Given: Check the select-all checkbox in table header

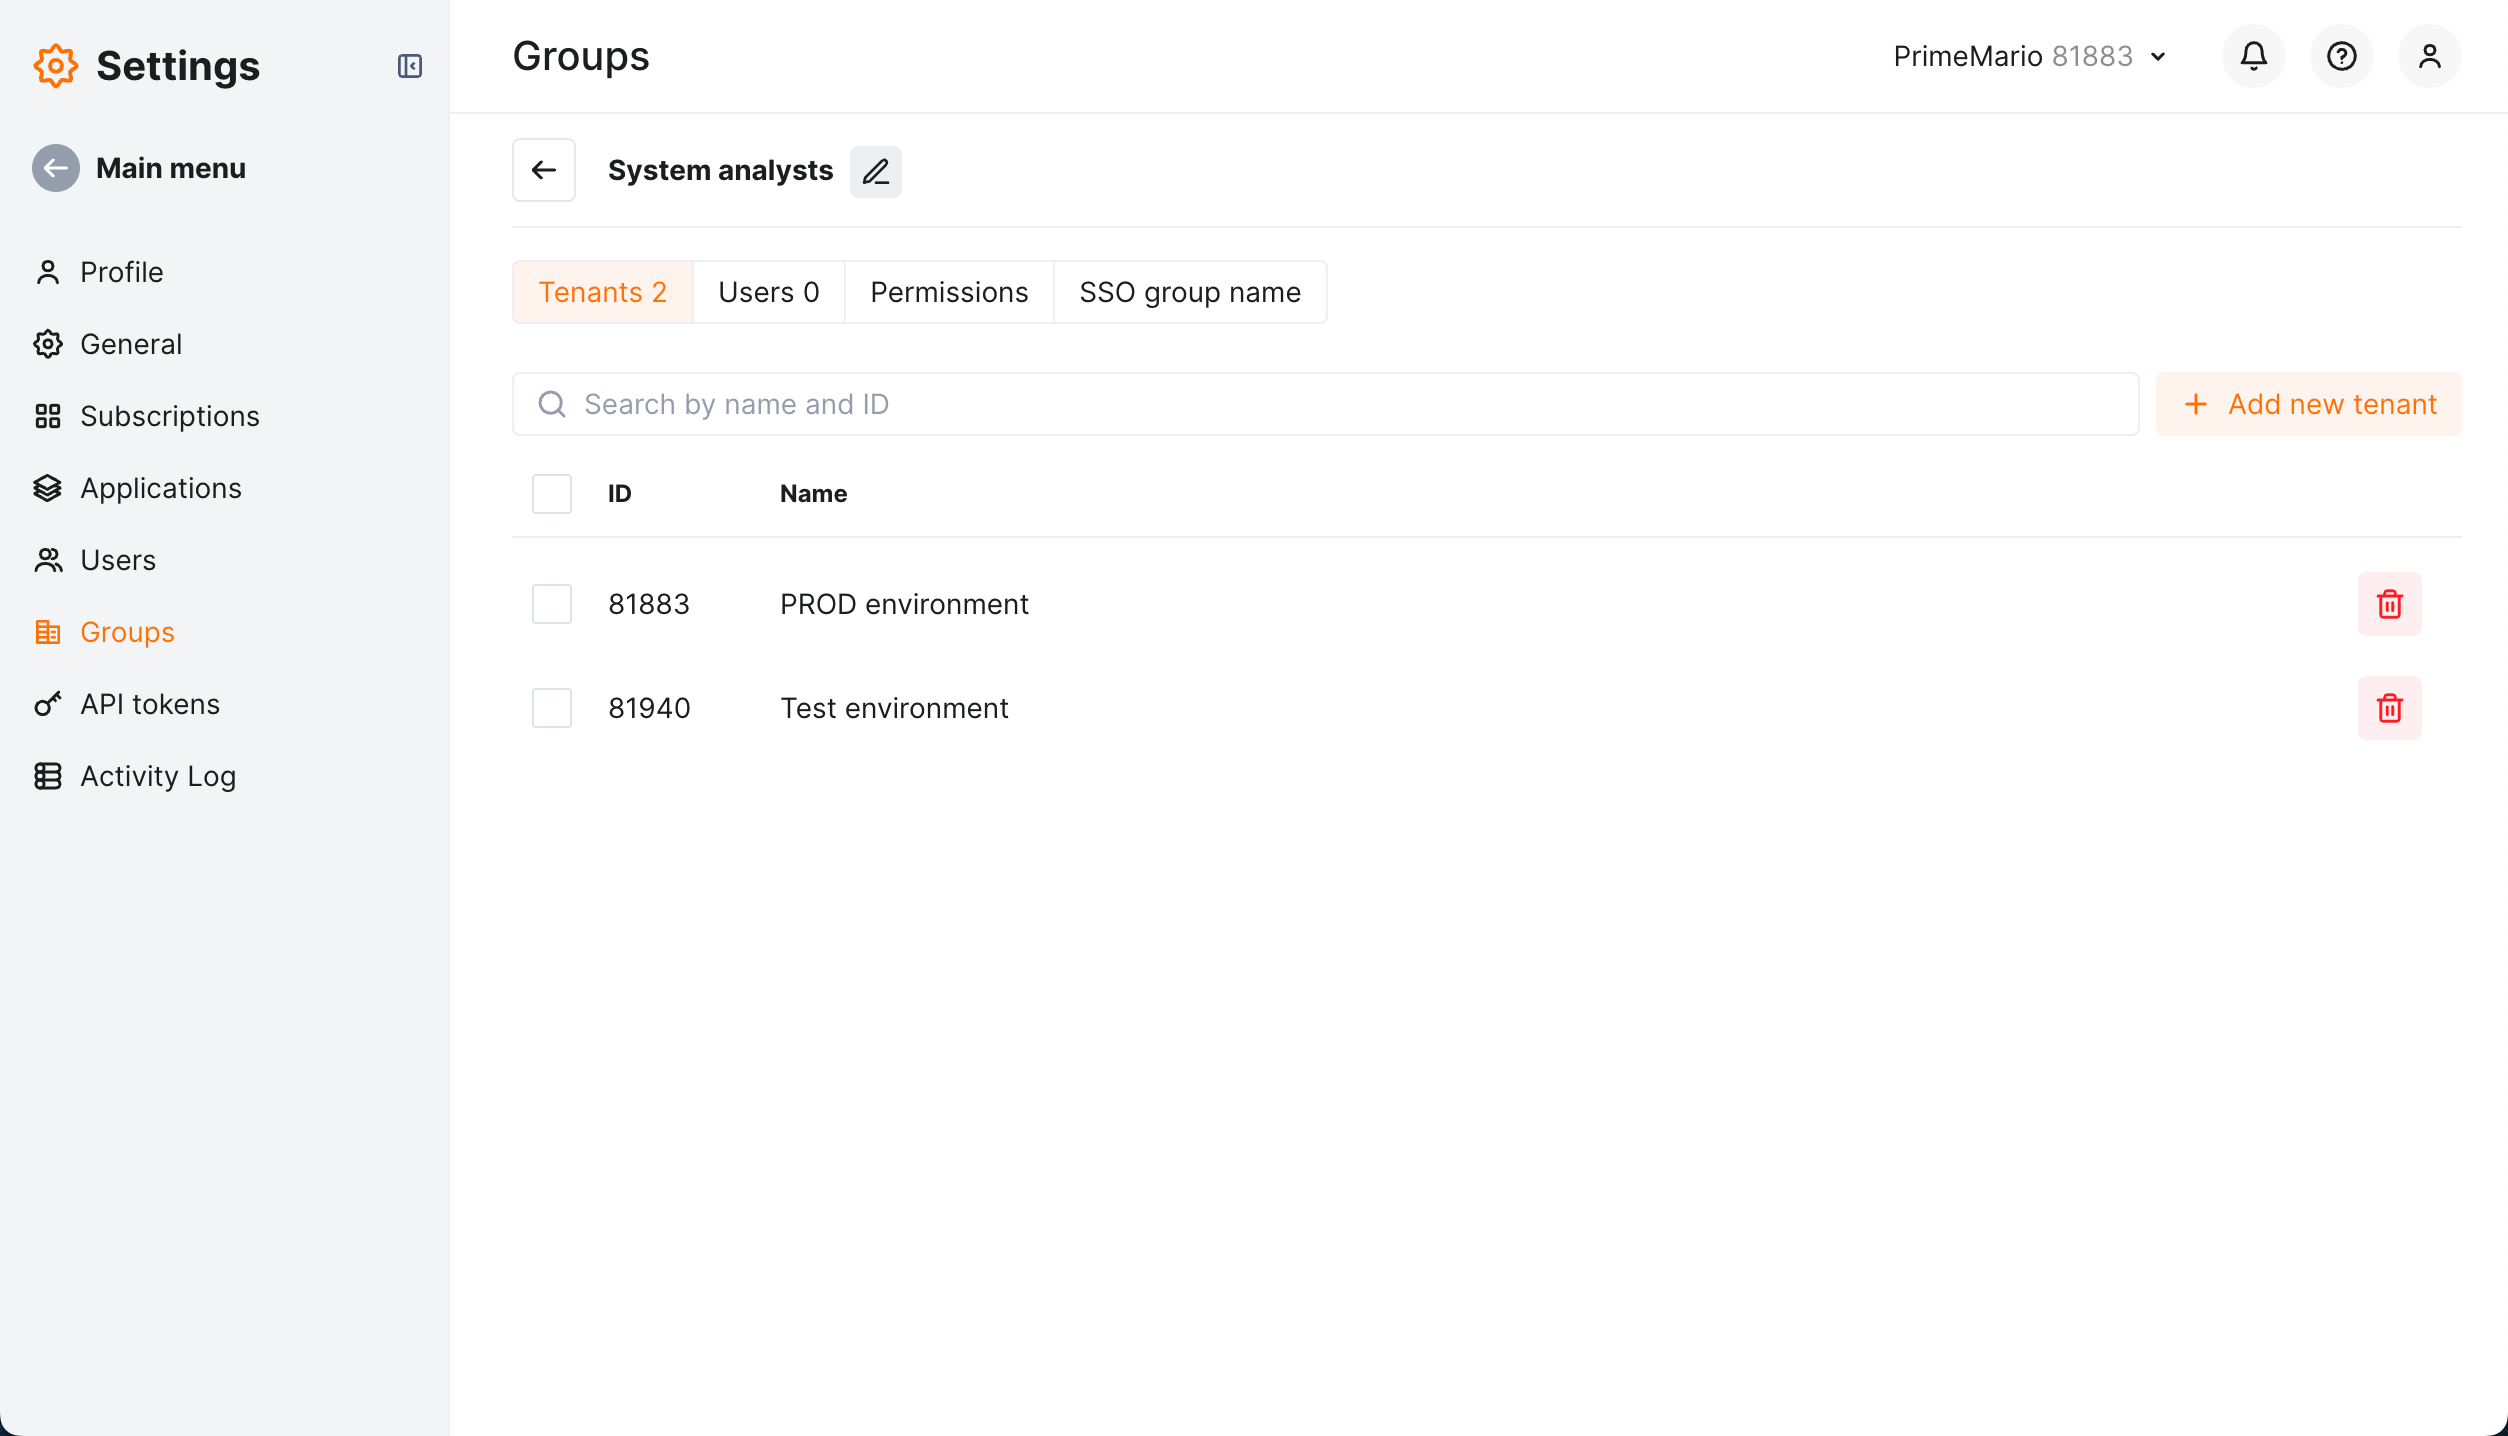Looking at the screenshot, I should [x=551, y=493].
